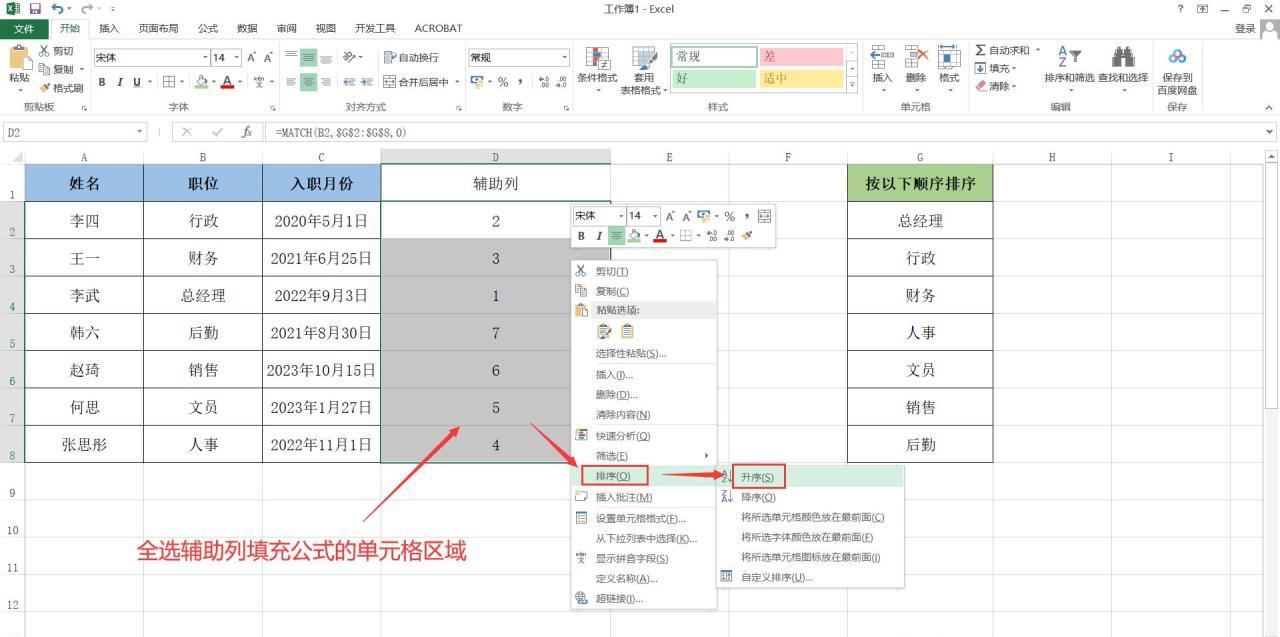Collapse the ribbon with the chevron arrow

(1269, 108)
